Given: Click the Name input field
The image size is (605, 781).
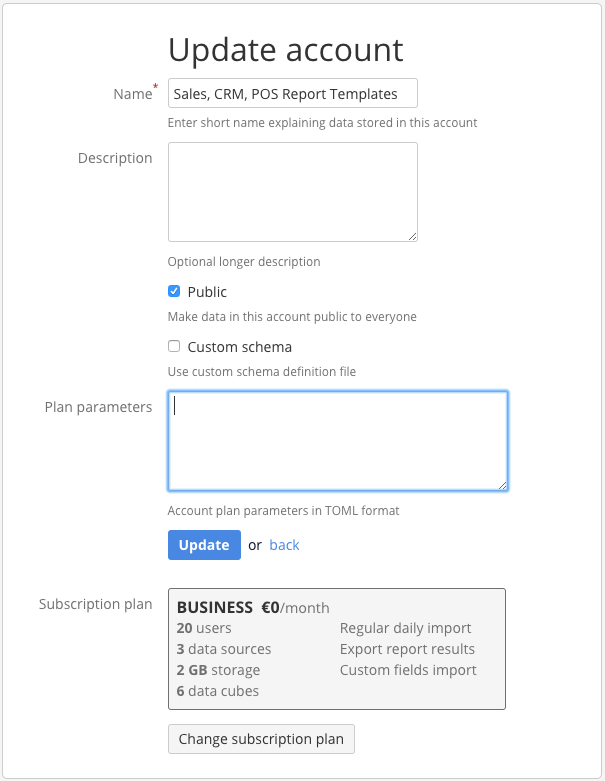Looking at the screenshot, I should click(292, 94).
